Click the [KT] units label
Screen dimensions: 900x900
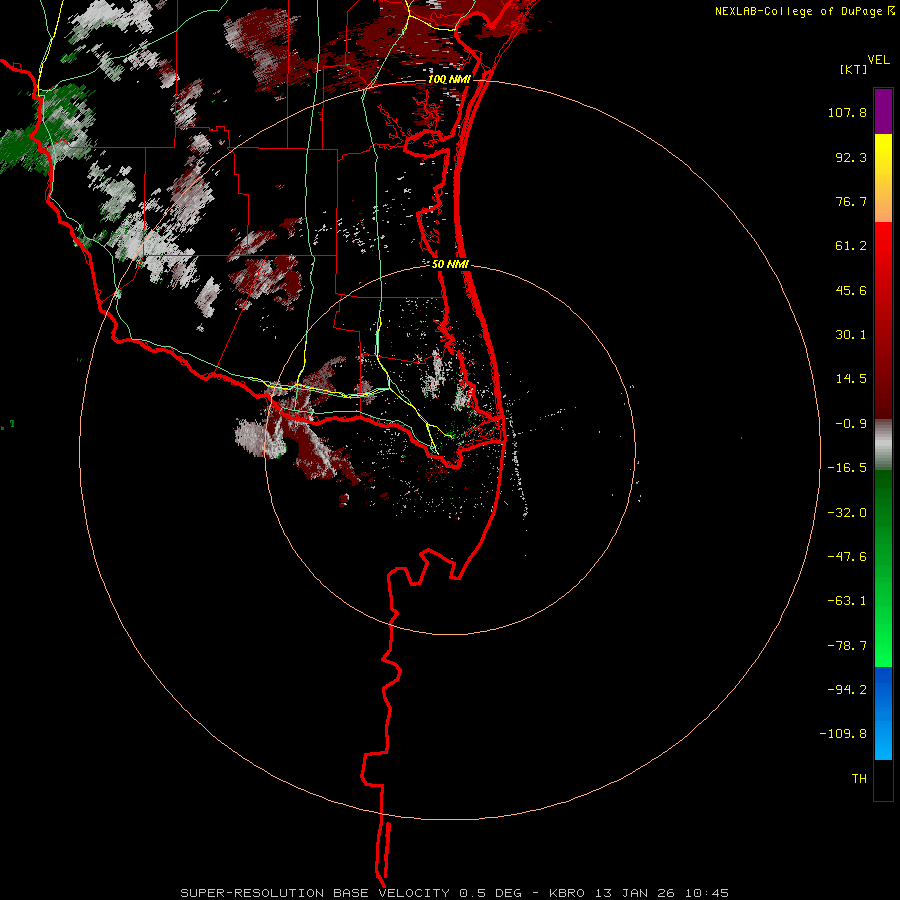(x=853, y=69)
